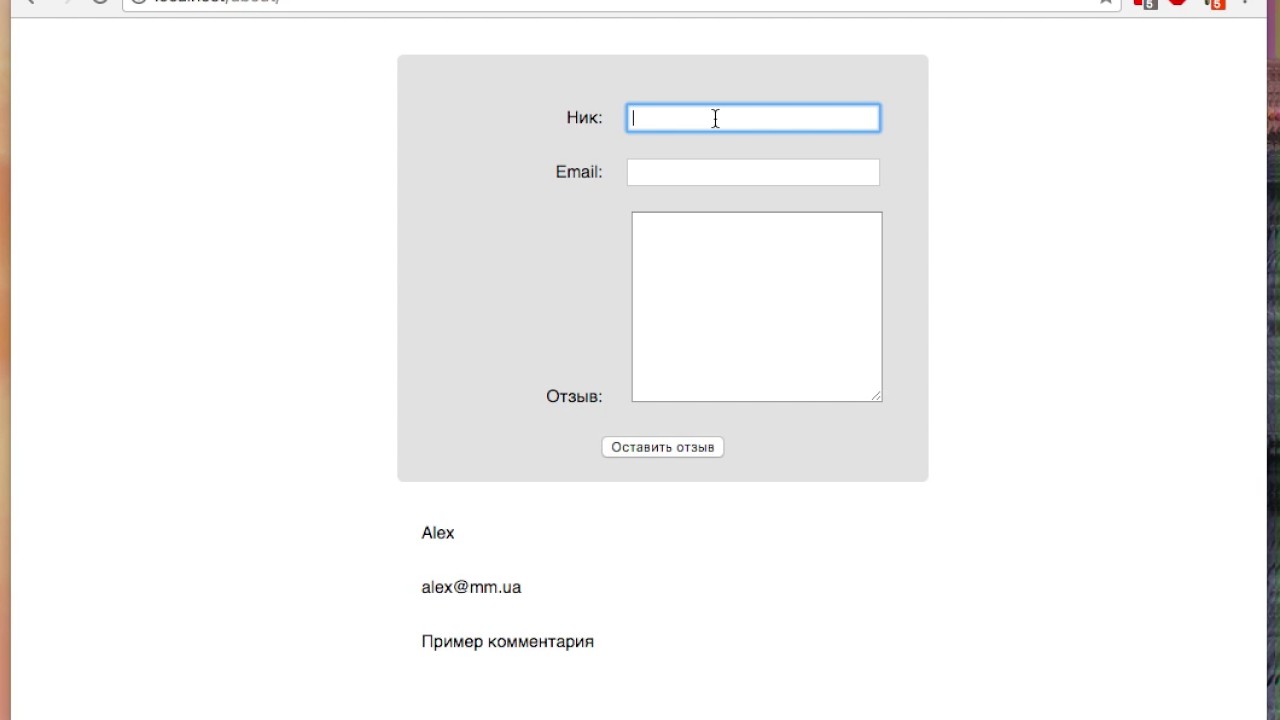This screenshot has height=720, width=1280.
Task: Click the Email: label
Action: pyautogui.click(x=579, y=172)
